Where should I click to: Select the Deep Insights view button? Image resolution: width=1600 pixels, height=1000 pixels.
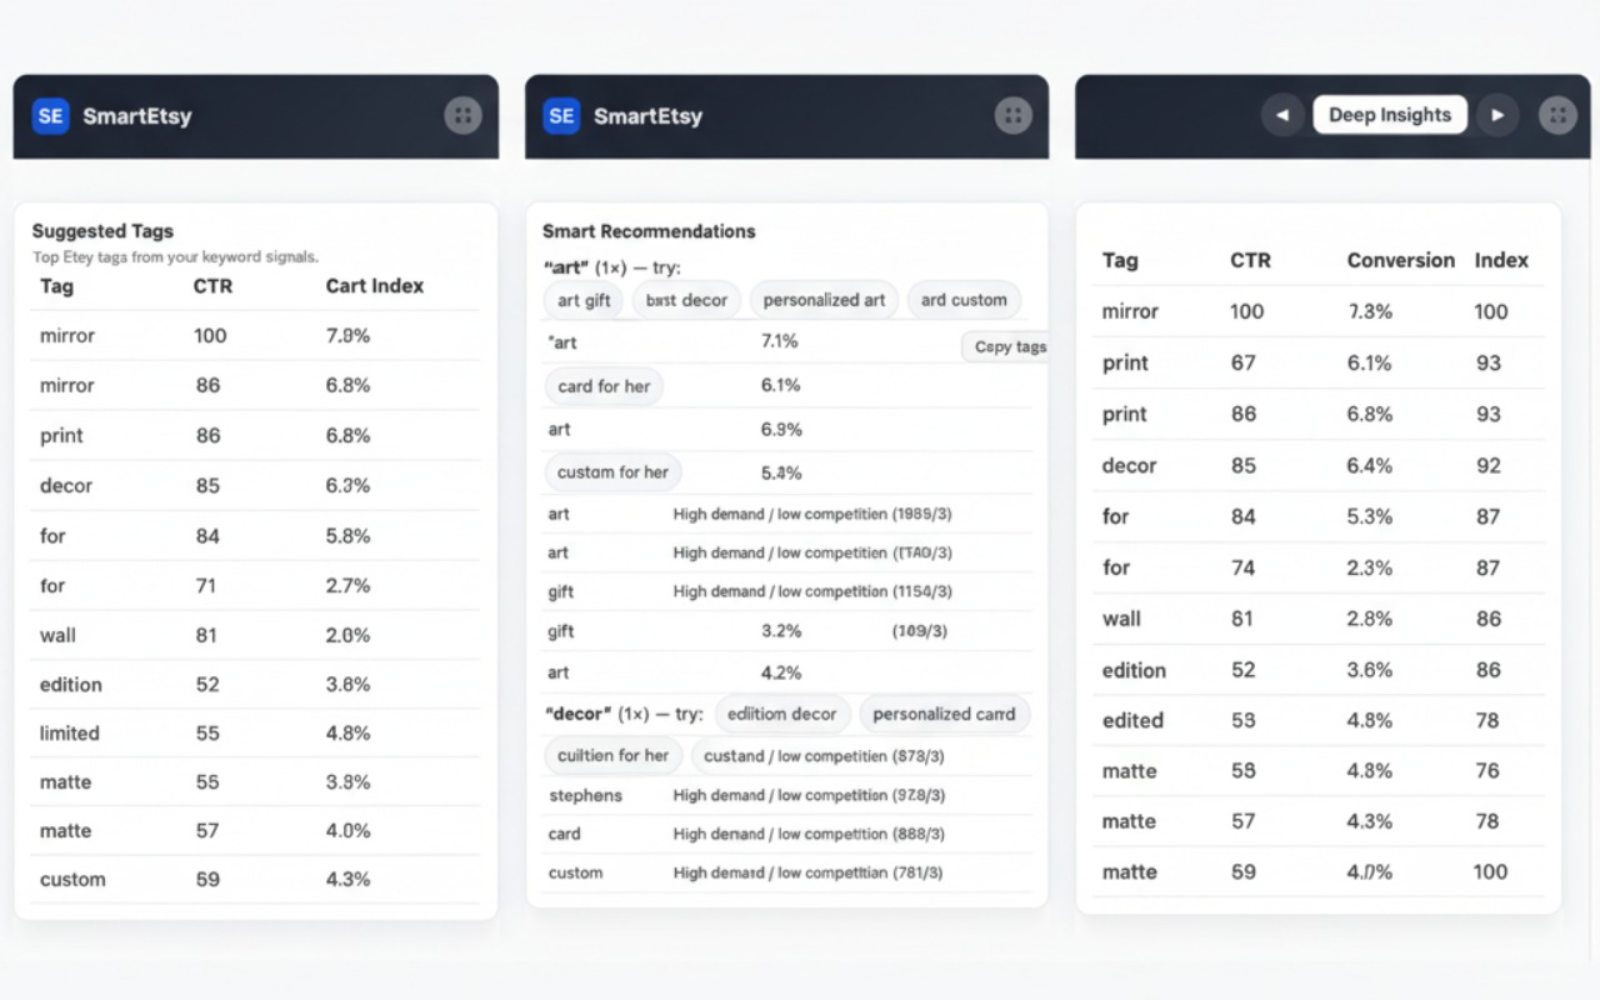tap(1389, 114)
